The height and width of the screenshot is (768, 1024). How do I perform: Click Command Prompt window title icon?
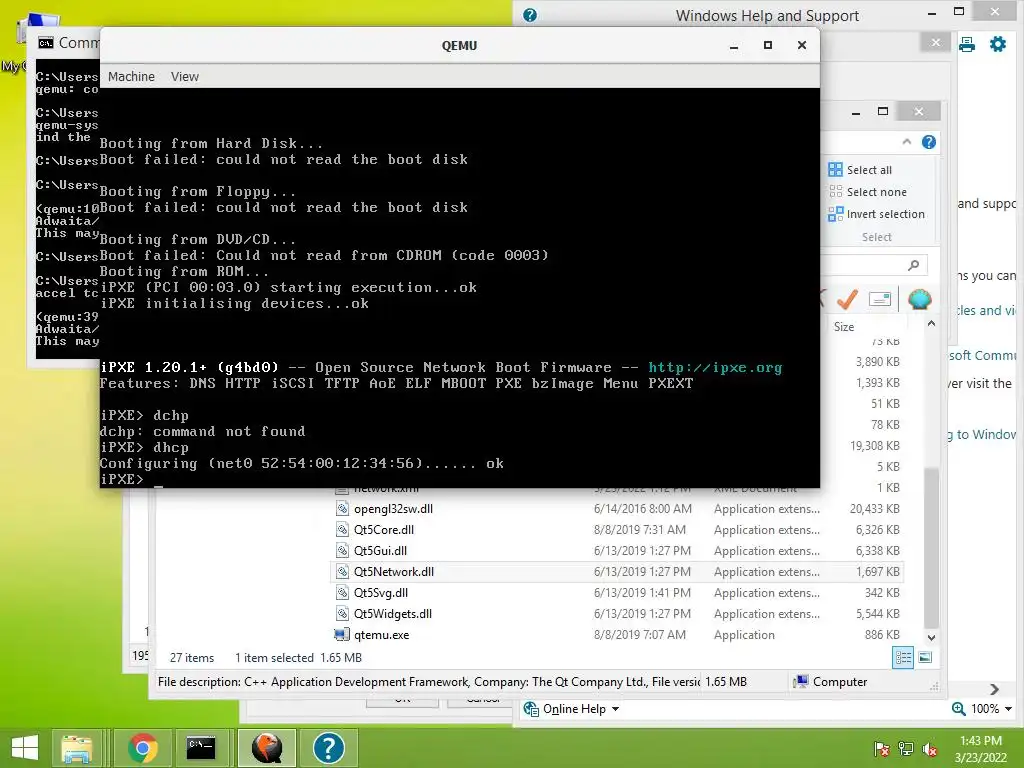(46, 43)
